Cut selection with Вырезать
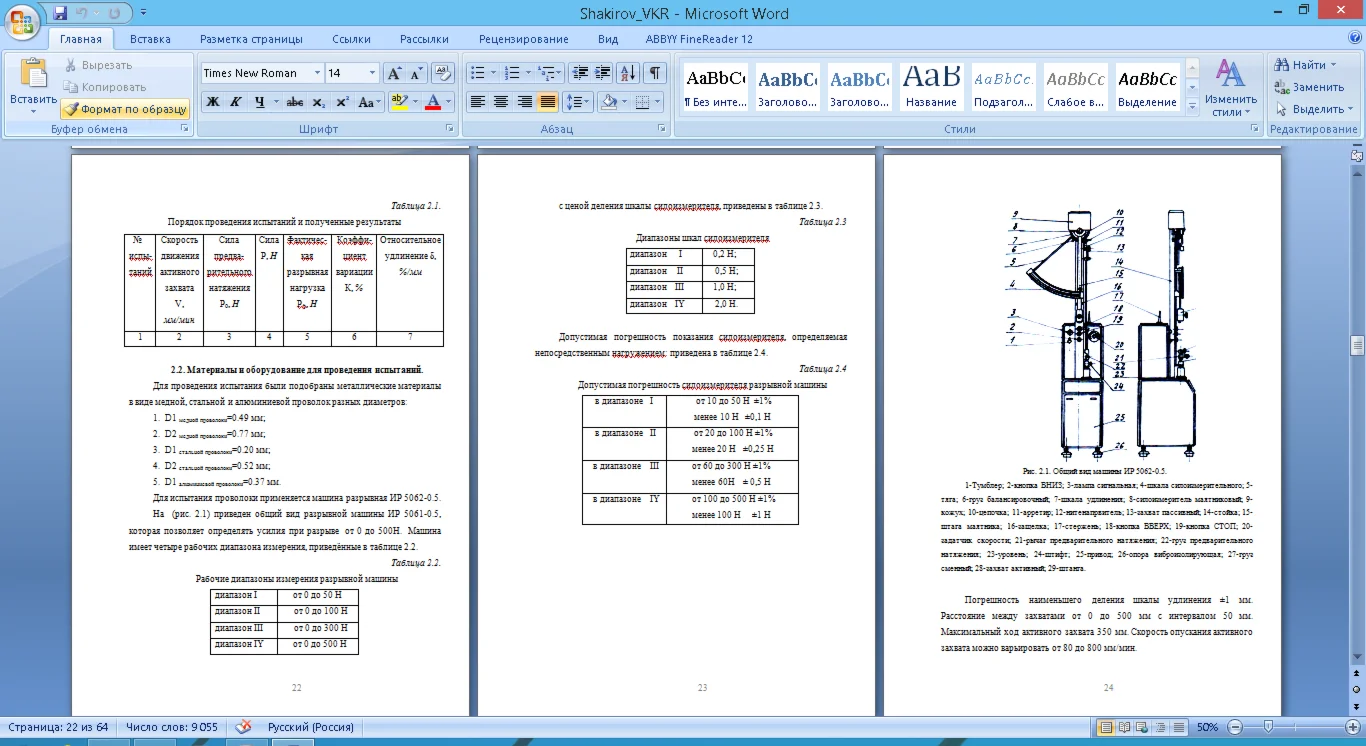This screenshot has width=1366, height=746. pyautogui.click(x=99, y=65)
